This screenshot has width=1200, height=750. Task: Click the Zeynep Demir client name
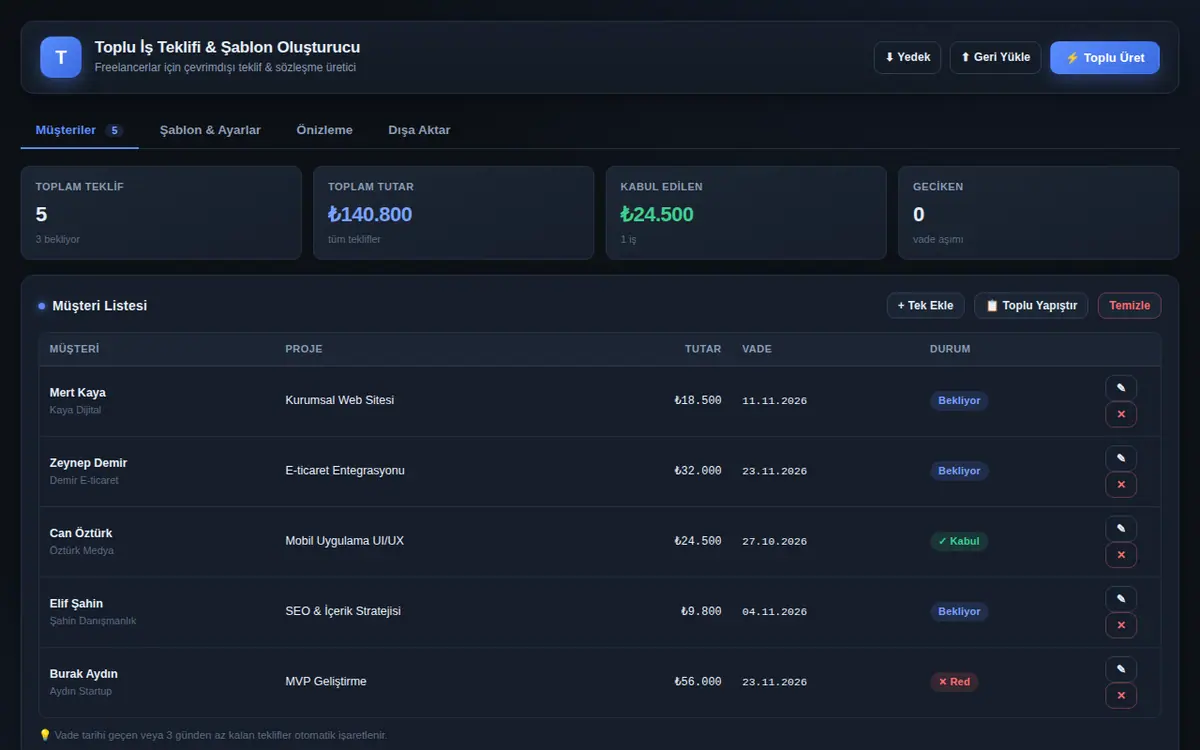click(x=88, y=463)
